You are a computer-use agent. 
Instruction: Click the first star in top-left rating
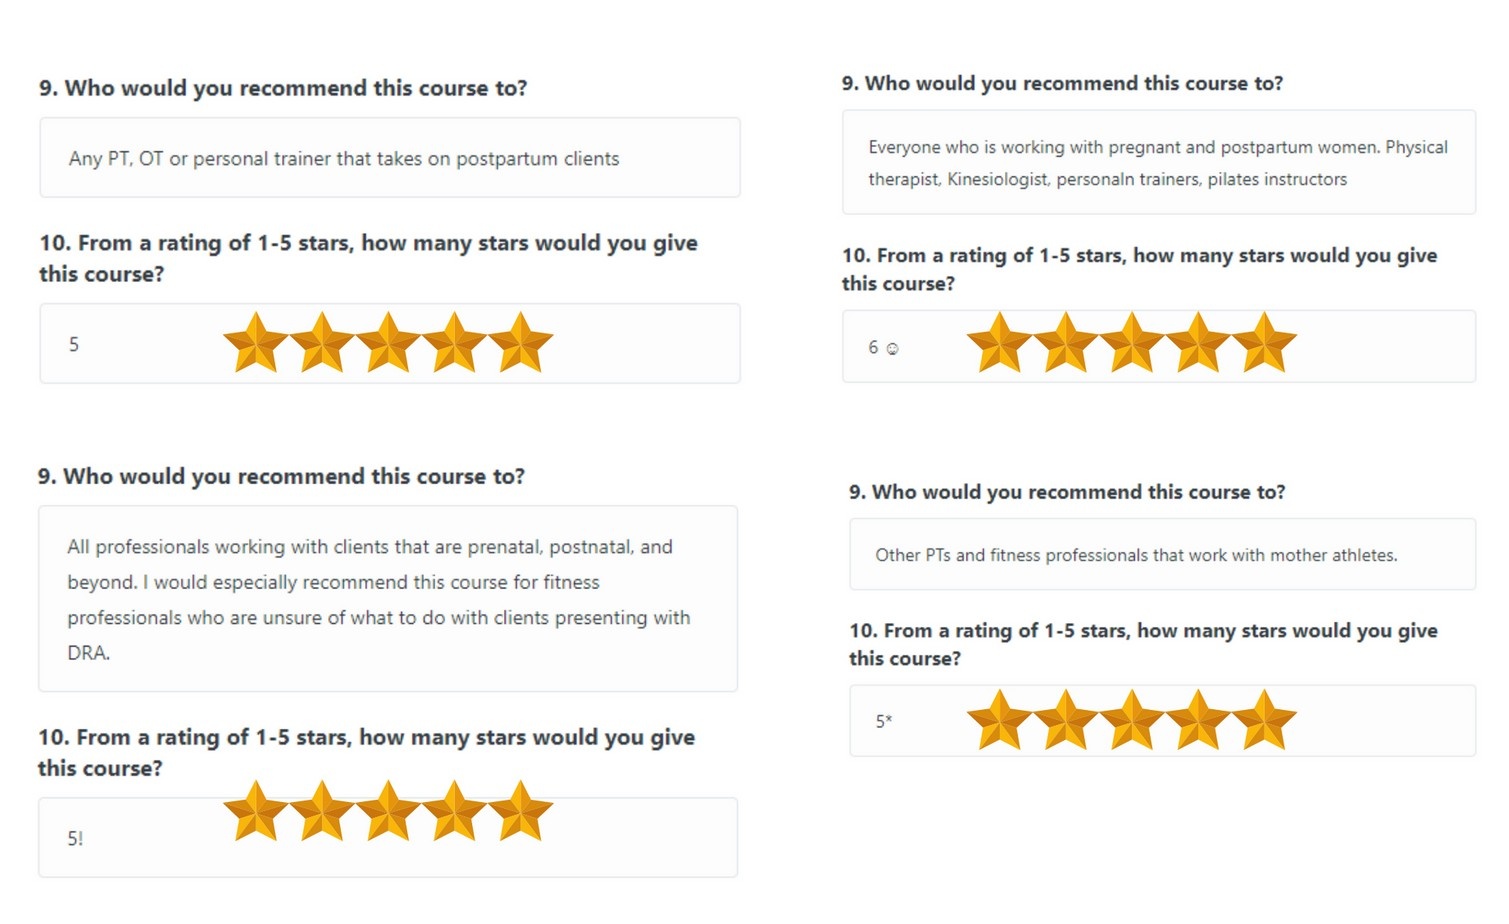[256, 343]
